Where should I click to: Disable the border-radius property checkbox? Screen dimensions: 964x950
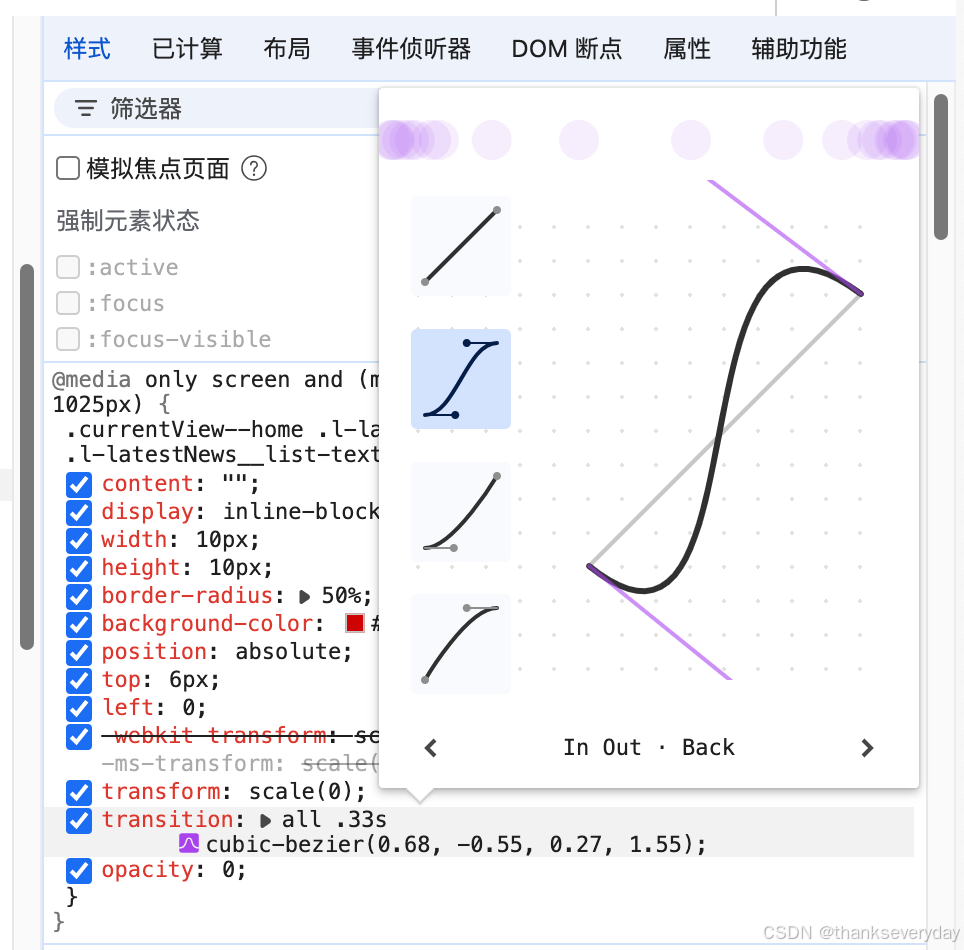coord(79,596)
